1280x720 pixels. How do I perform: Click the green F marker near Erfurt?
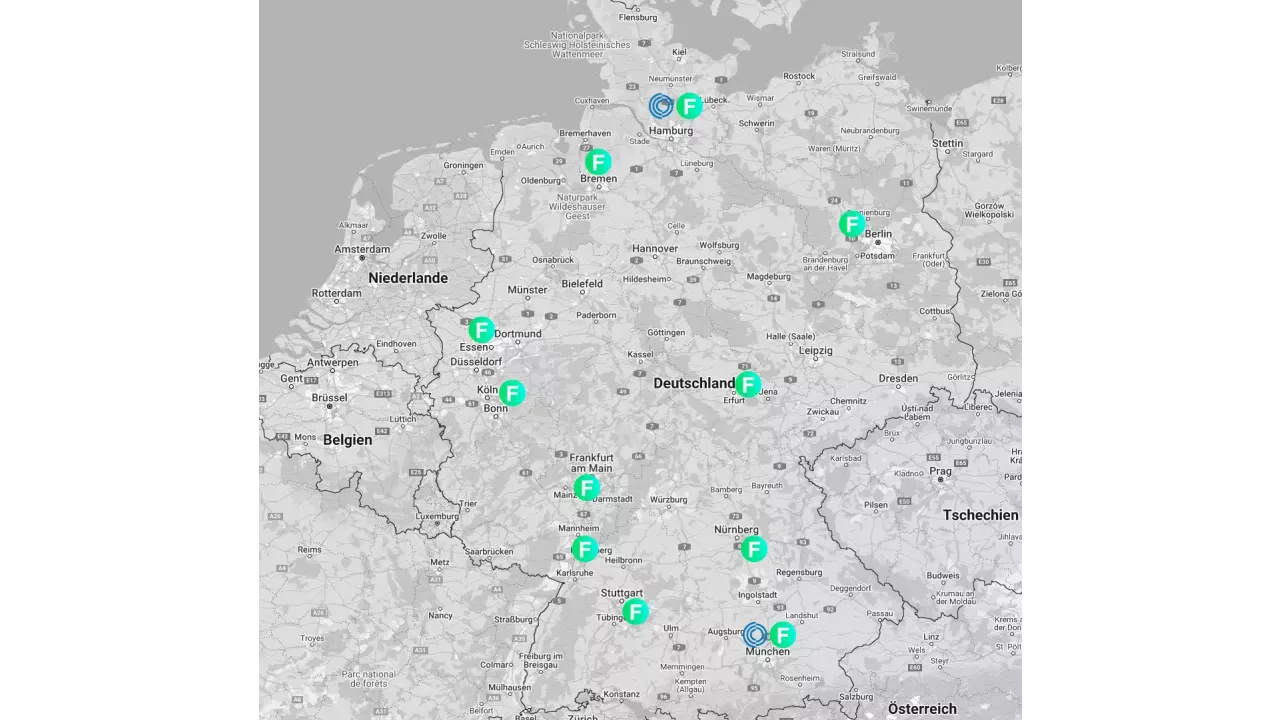click(x=748, y=384)
